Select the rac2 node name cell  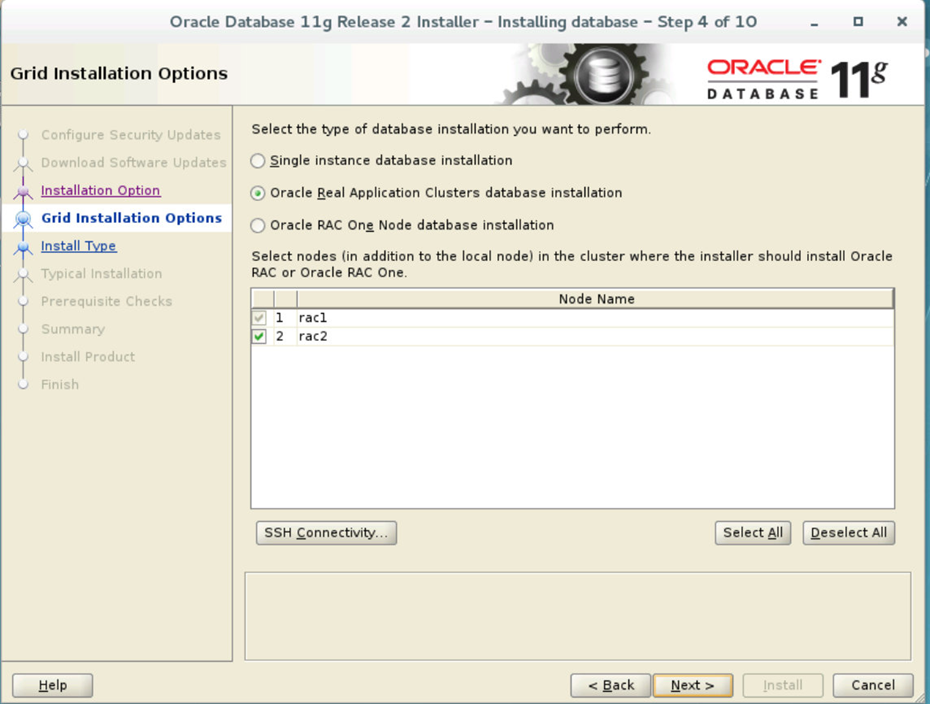[x=595, y=336]
